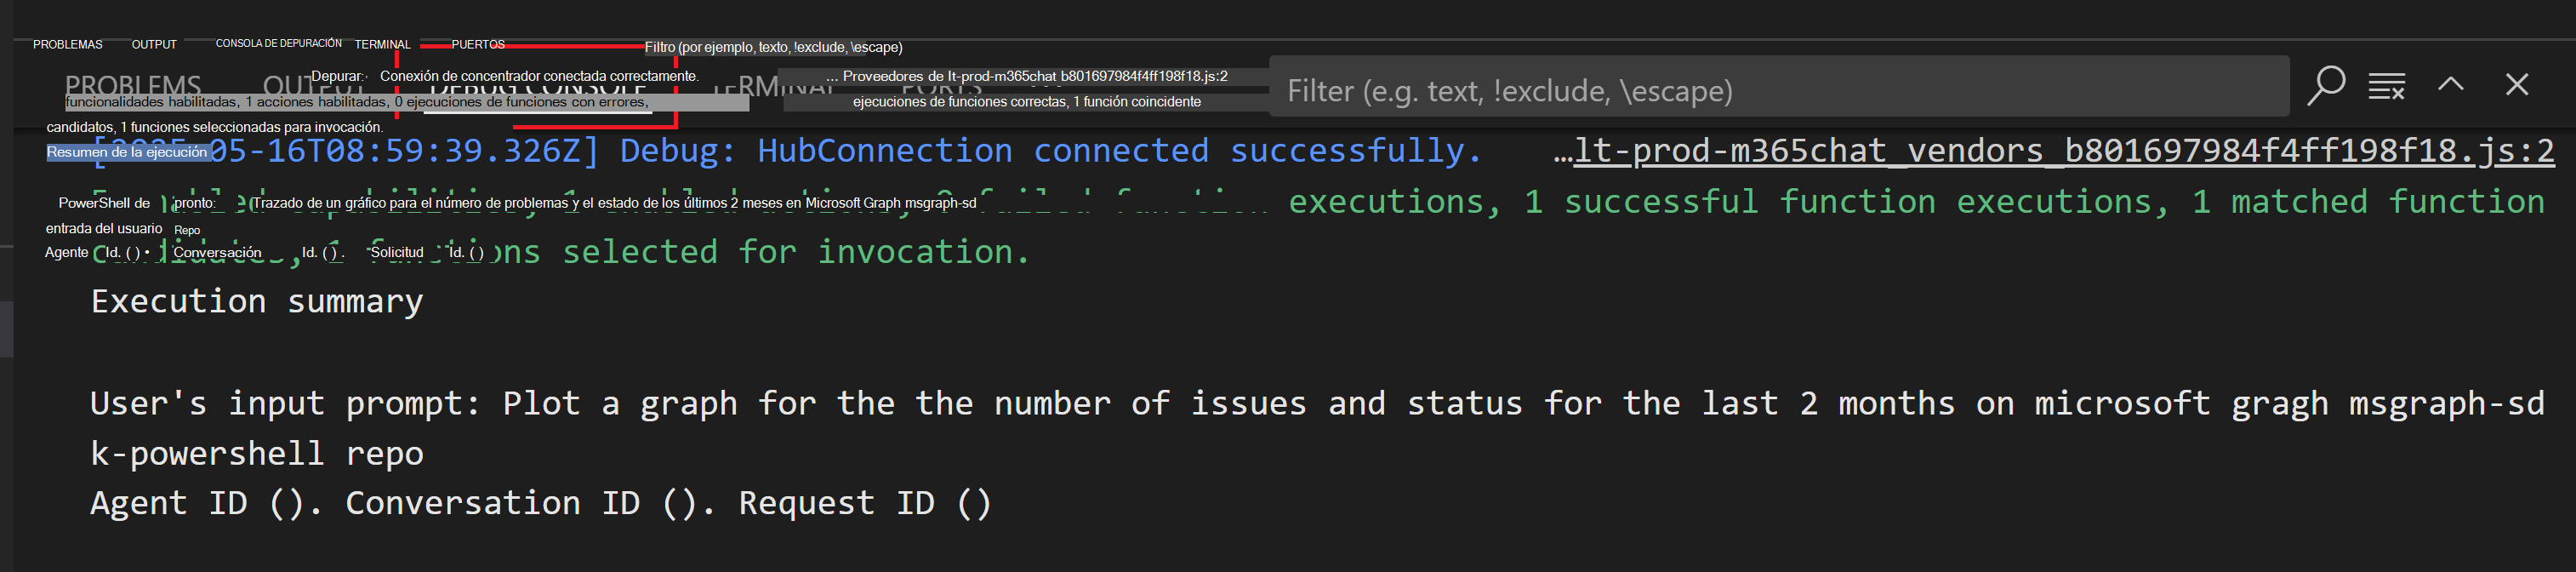Focus the Filter text input box
Image resolution: width=2576 pixels, height=572 pixels.
[x=1778, y=90]
